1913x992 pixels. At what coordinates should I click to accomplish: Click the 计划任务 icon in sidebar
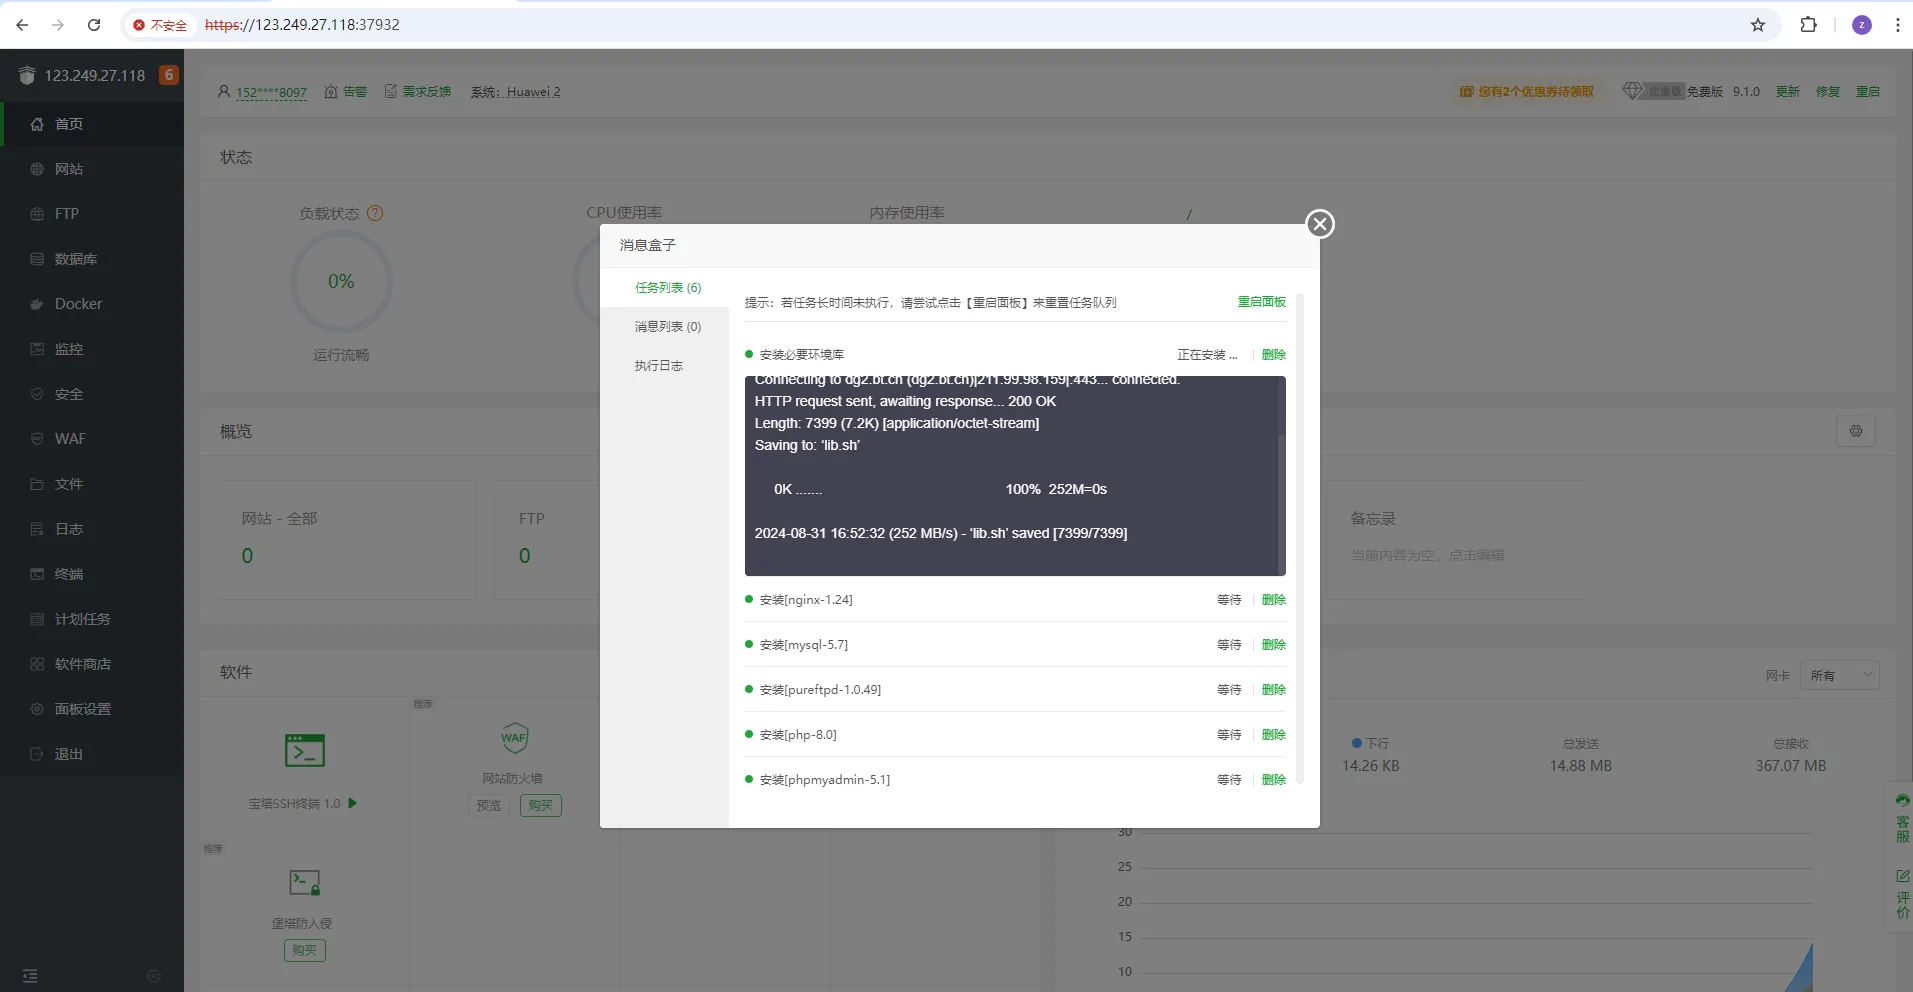pos(37,619)
